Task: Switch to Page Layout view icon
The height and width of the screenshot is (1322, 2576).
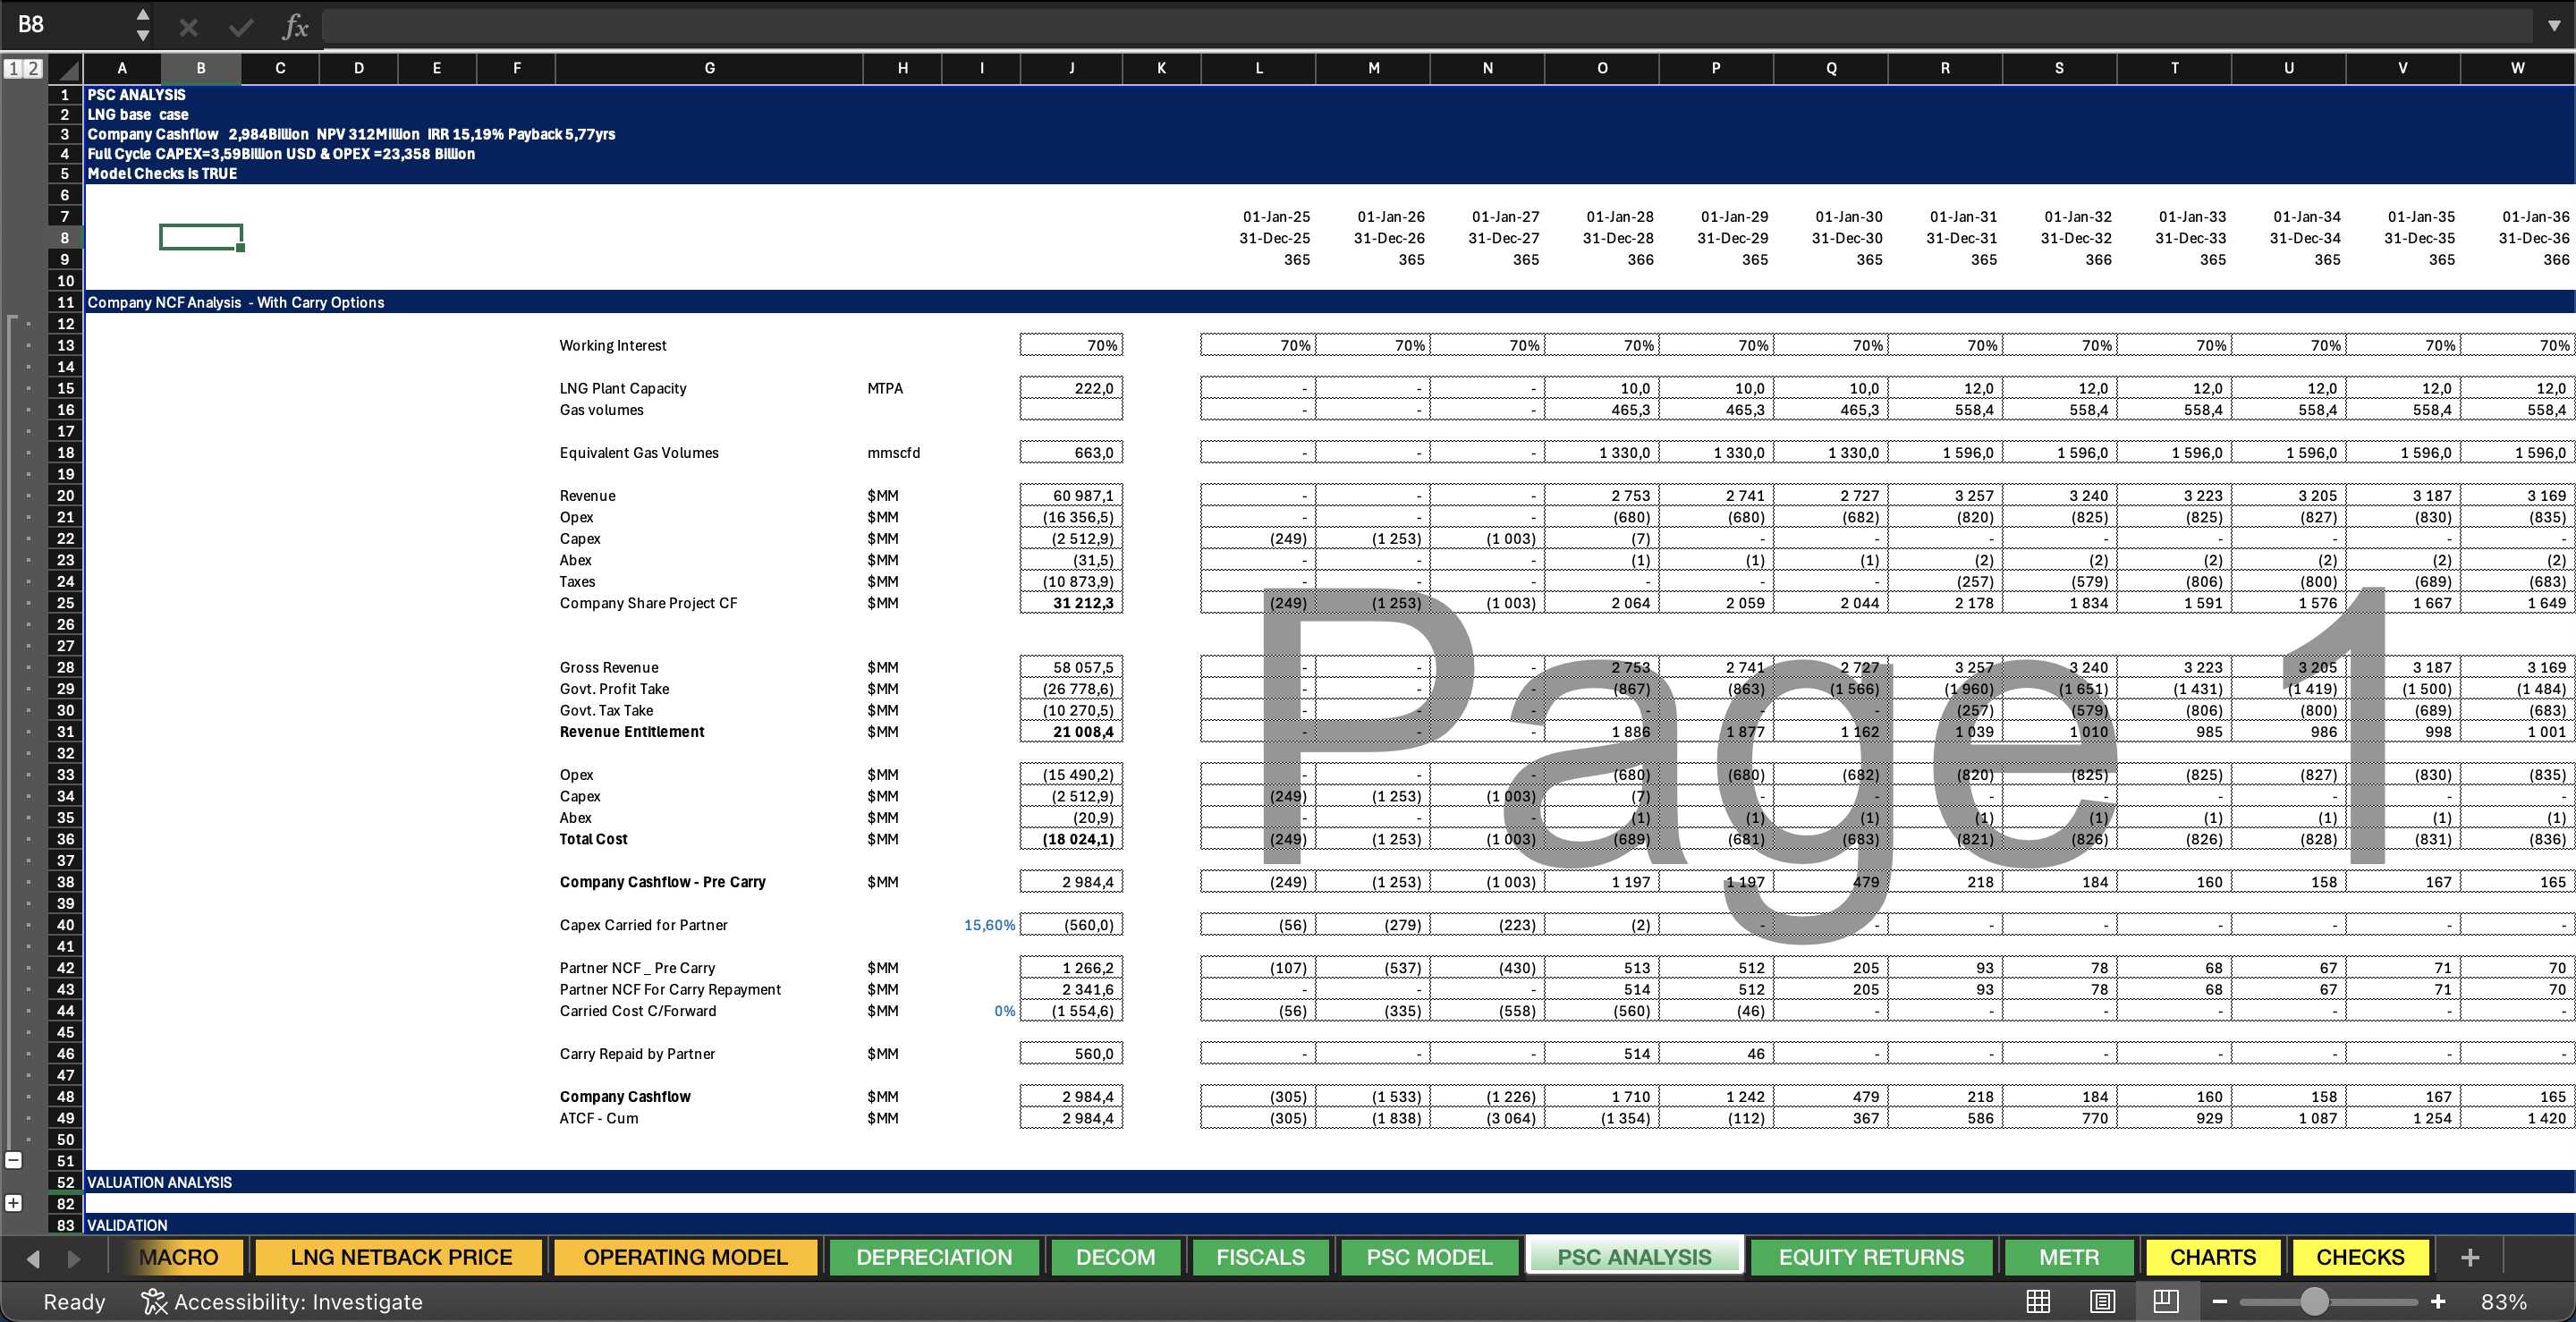Action: [x=2102, y=1301]
